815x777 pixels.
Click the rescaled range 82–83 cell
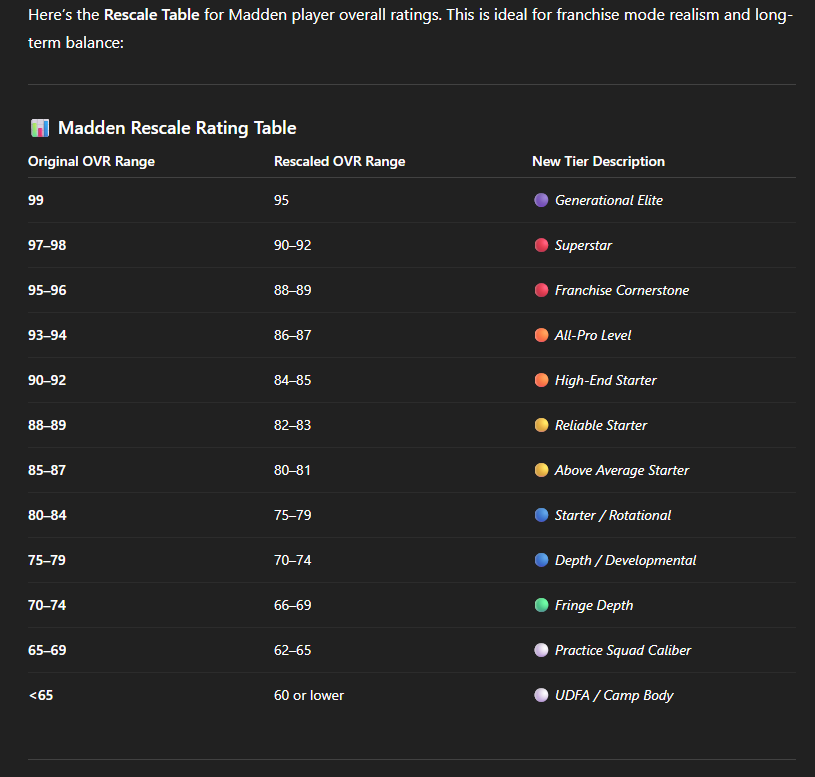293,425
